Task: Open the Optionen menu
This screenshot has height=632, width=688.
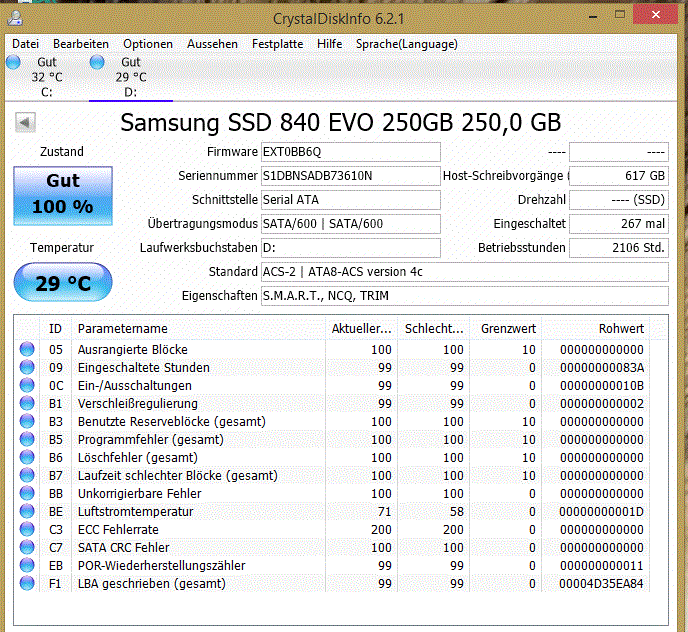Action: (x=148, y=44)
